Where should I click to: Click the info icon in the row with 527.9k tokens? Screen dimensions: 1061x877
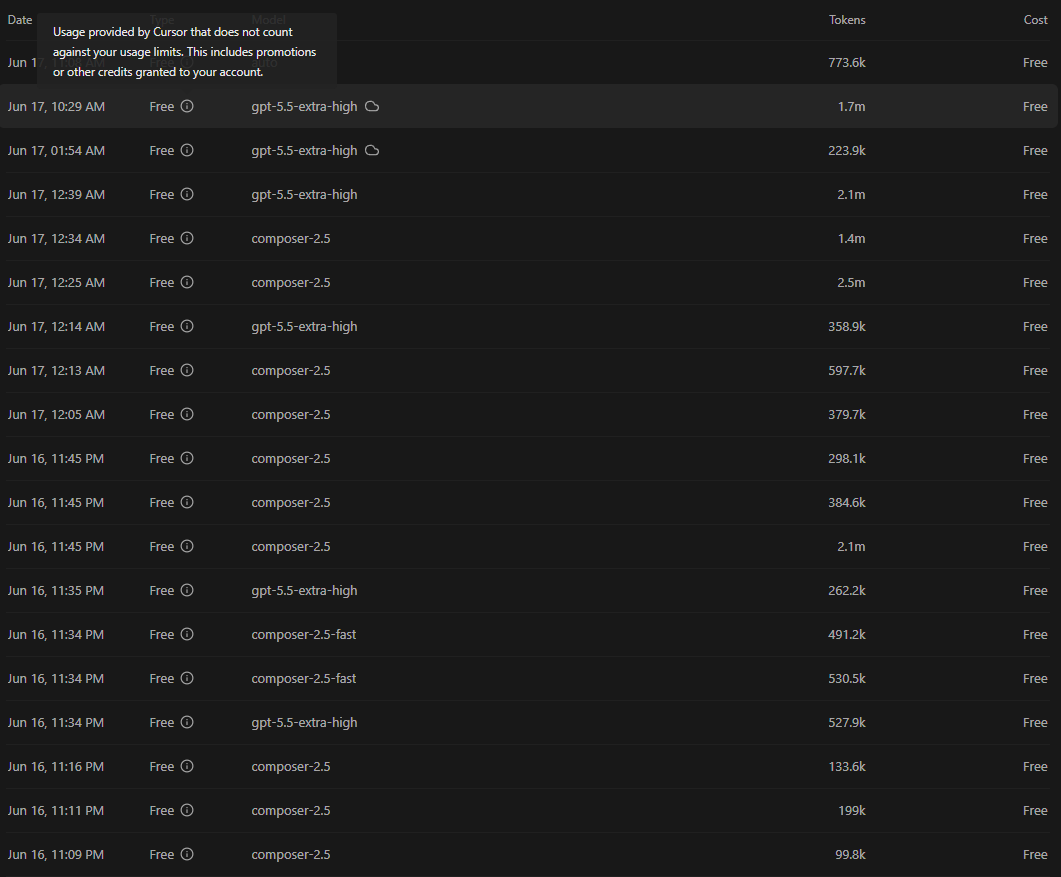pos(187,722)
